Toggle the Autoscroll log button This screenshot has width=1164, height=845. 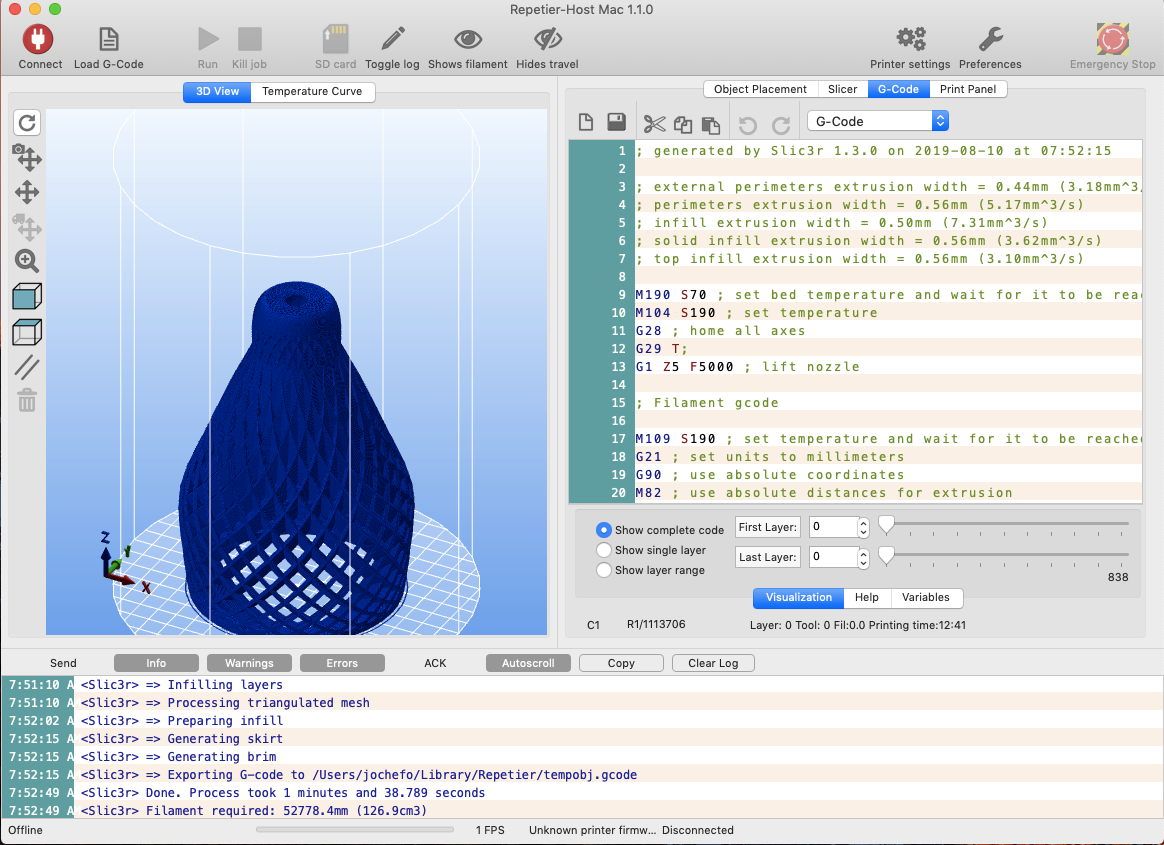pyautogui.click(x=528, y=663)
